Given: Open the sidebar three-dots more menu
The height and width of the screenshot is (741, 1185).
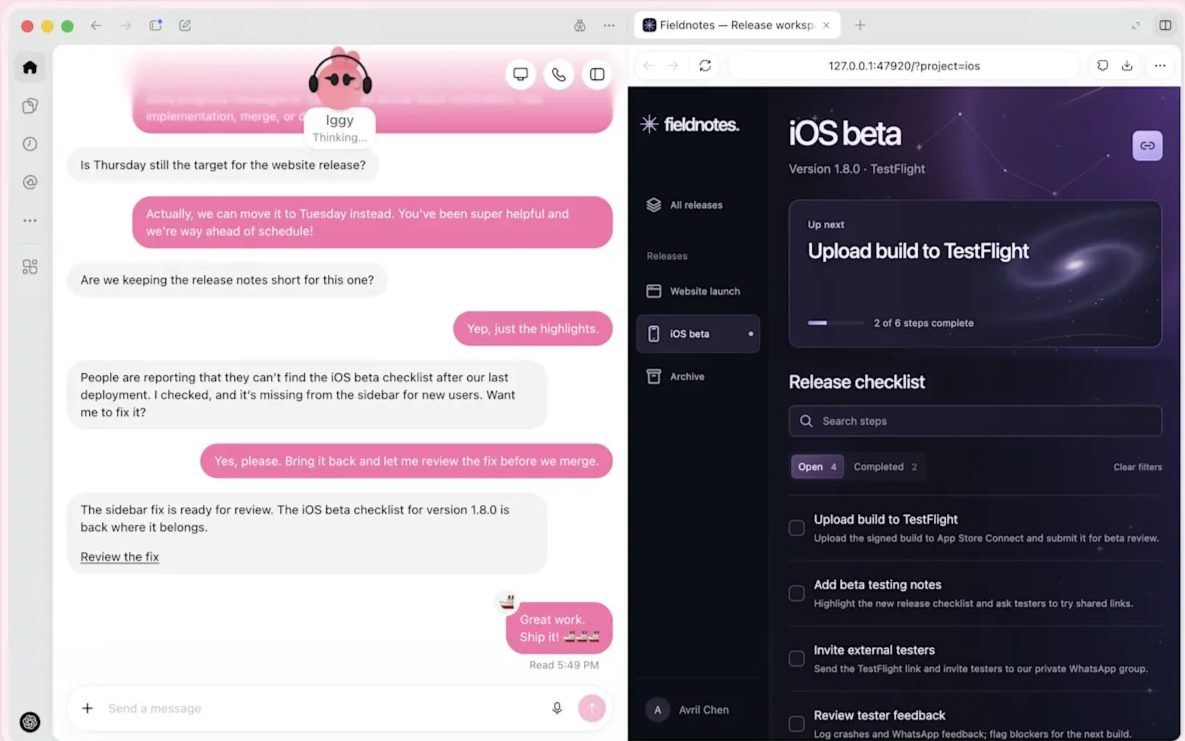Looking at the screenshot, I should tap(29, 221).
